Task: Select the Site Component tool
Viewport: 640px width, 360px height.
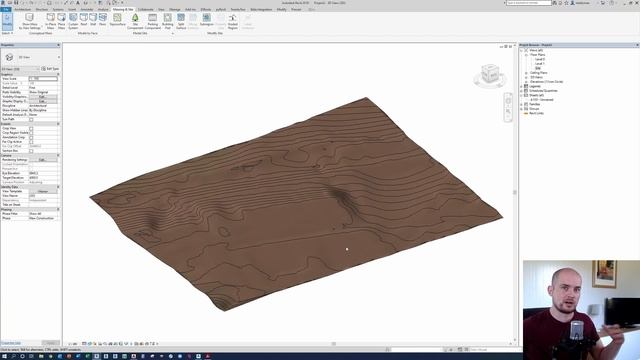Action: (x=135, y=21)
